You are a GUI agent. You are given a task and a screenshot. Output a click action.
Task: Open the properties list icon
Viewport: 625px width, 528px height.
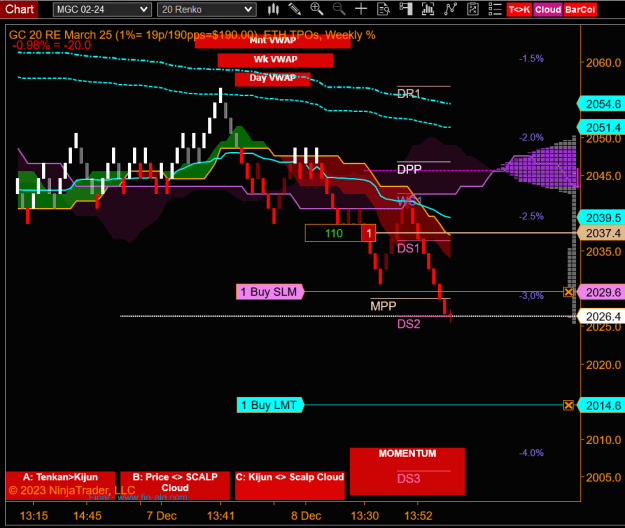(x=495, y=9)
